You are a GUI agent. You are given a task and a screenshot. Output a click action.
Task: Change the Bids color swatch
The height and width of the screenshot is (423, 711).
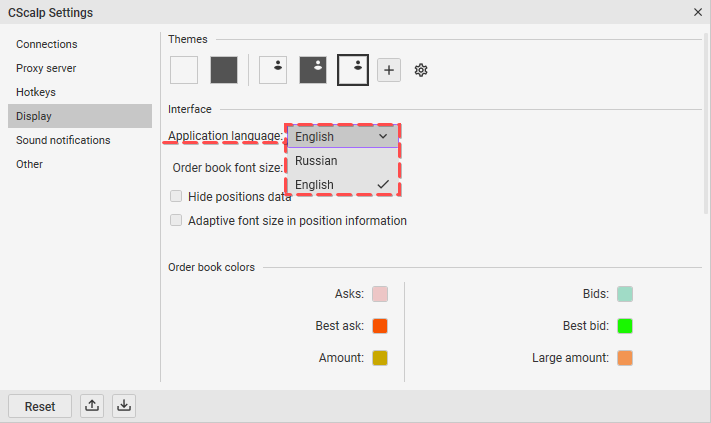click(625, 294)
